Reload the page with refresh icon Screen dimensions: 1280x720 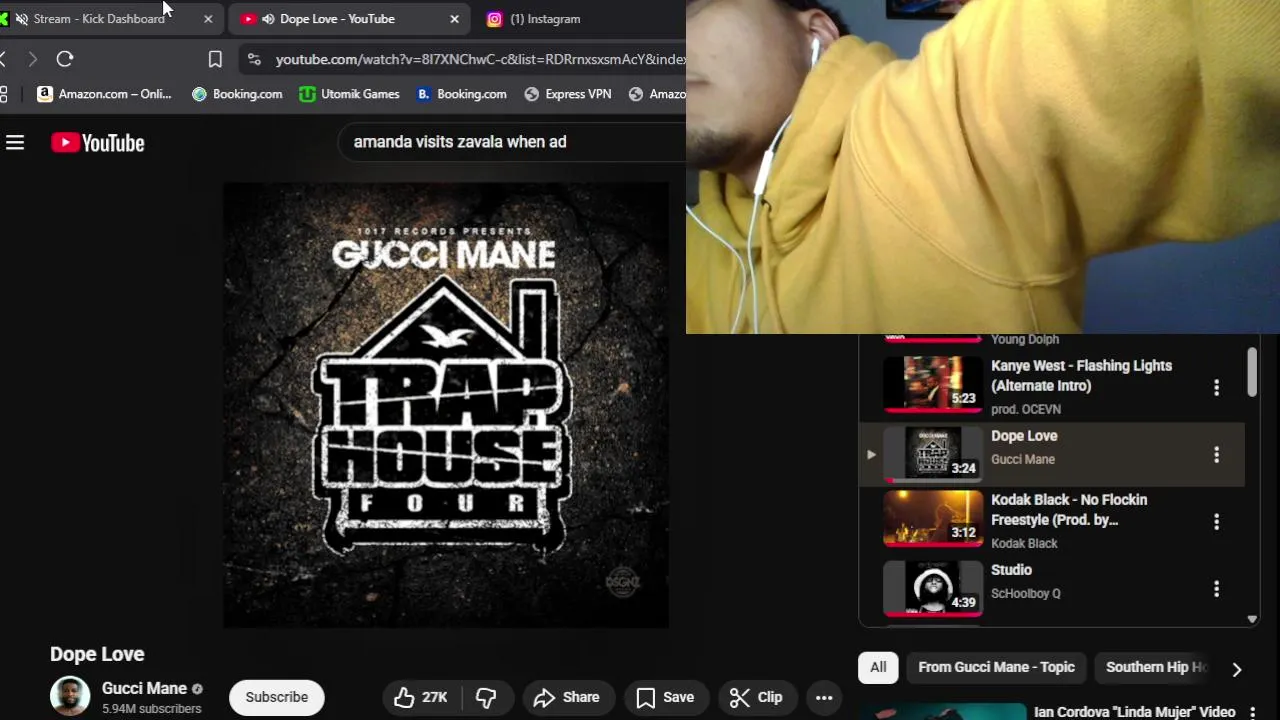pos(65,59)
